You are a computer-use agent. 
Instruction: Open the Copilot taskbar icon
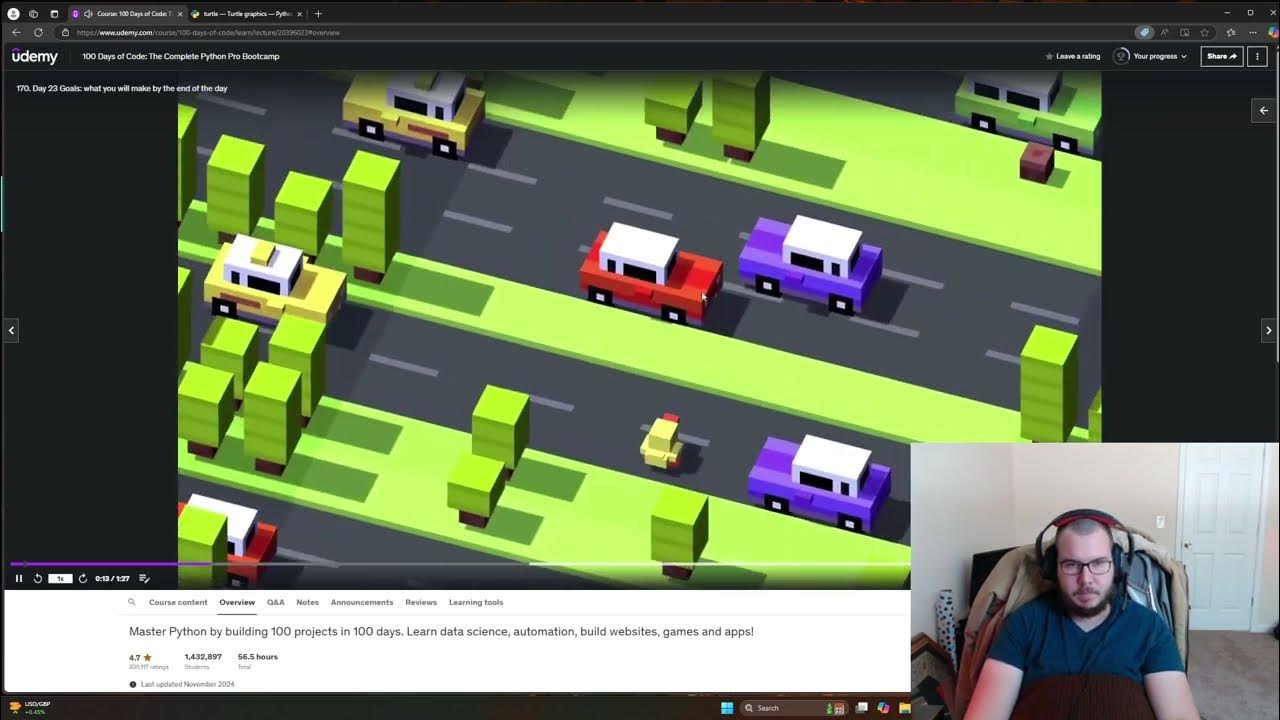883,708
